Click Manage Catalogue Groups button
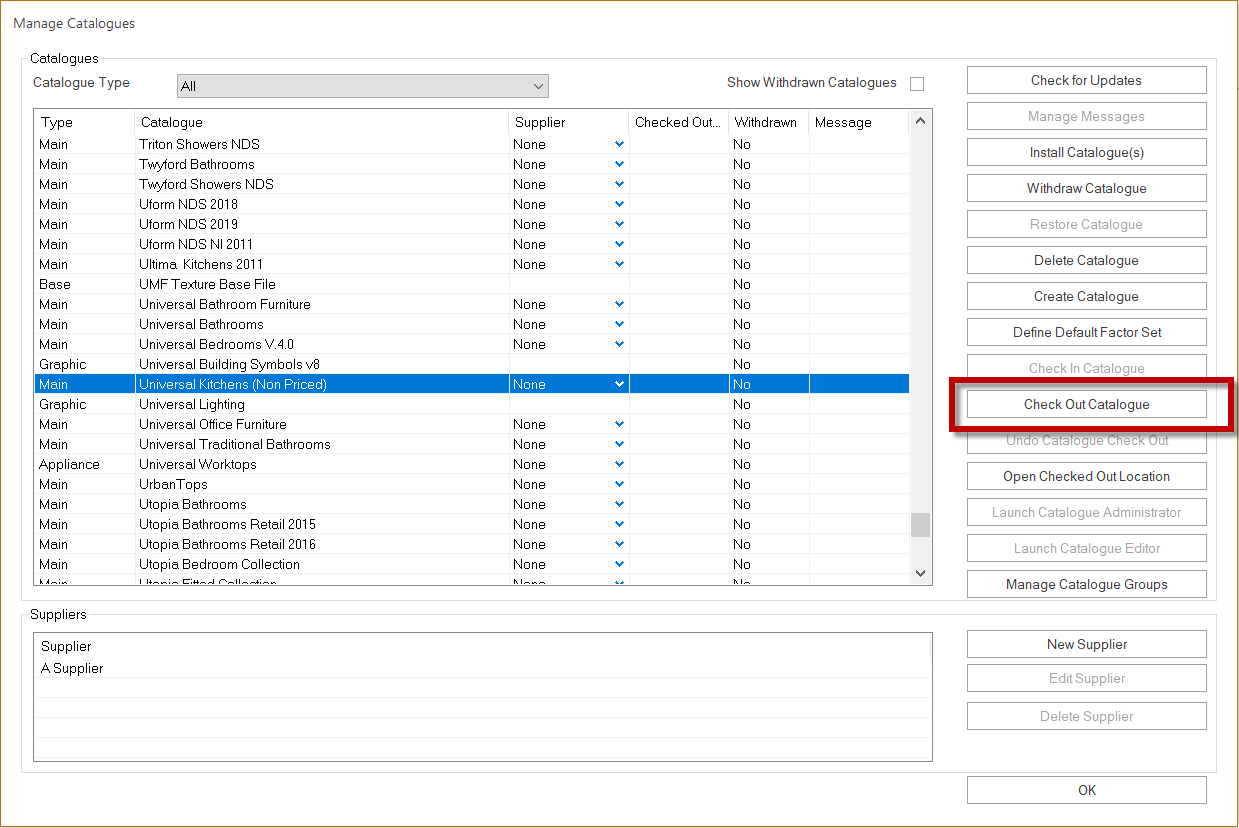The height and width of the screenshot is (828, 1239). [x=1086, y=584]
